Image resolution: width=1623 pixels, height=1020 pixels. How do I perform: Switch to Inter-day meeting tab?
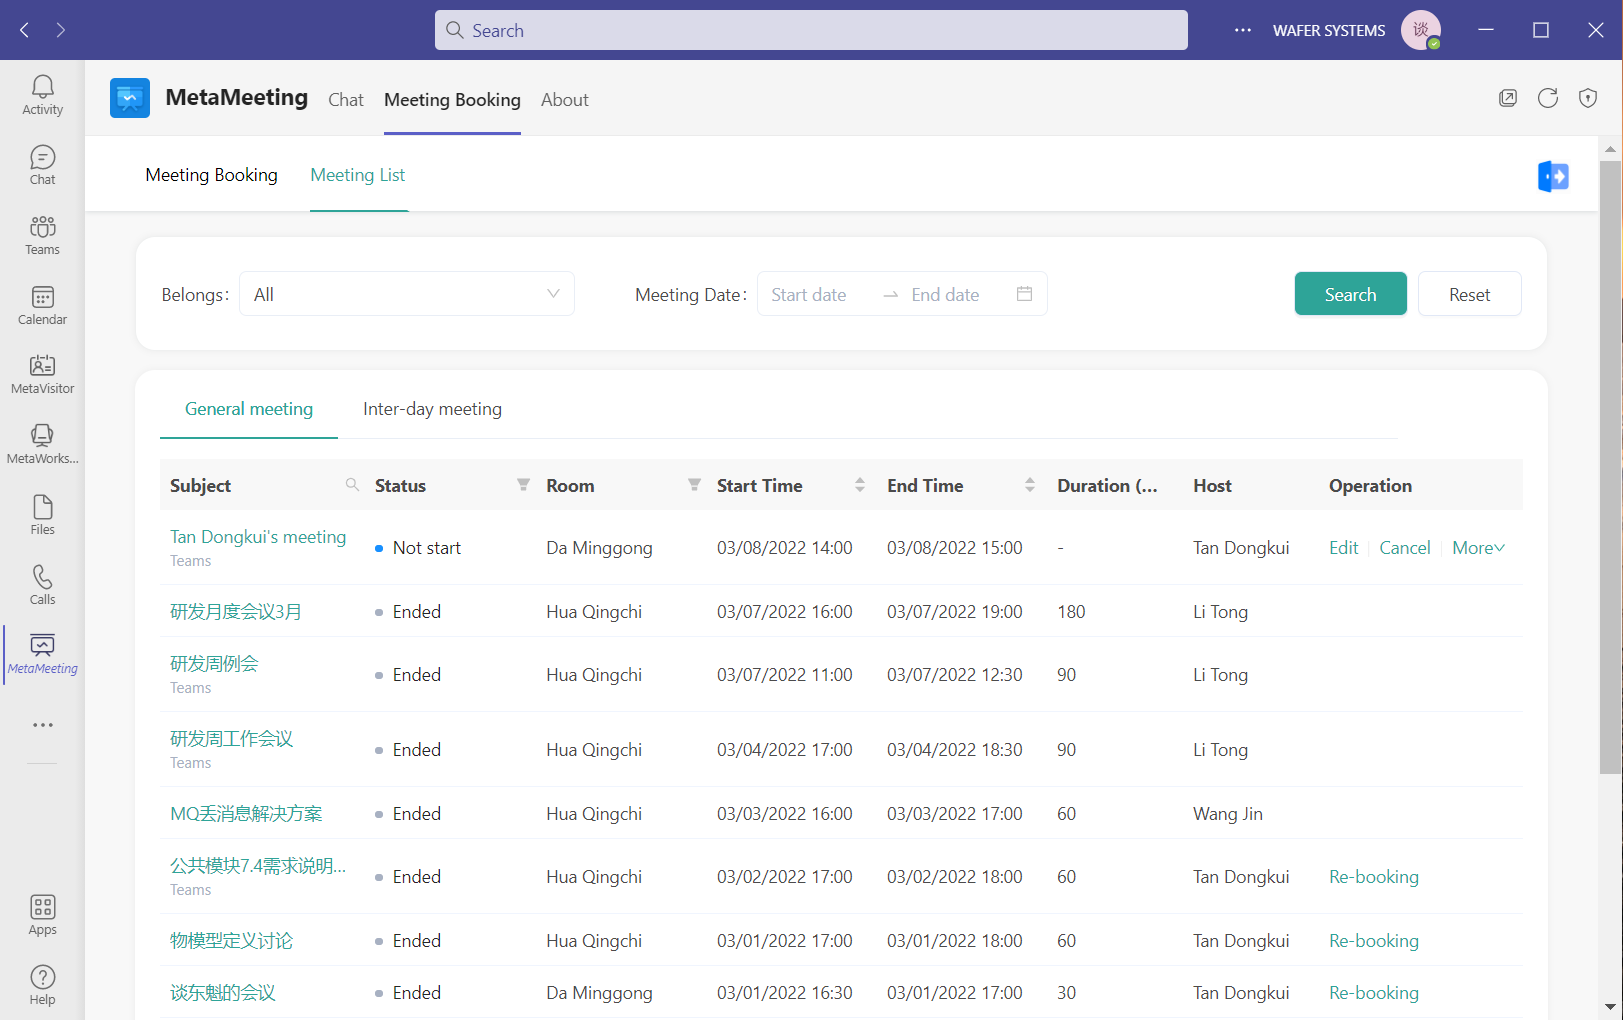(x=432, y=409)
